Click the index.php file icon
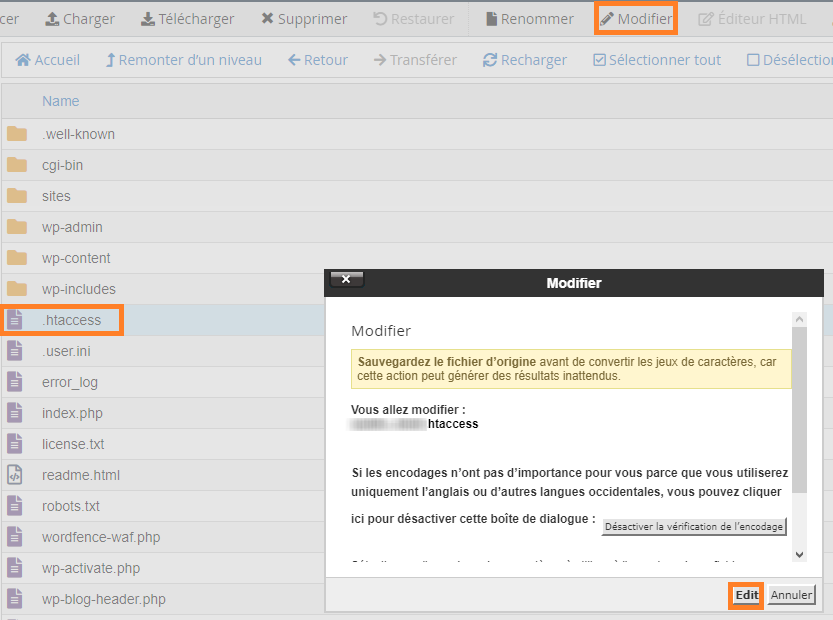This screenshot has width=833, height=620. tap(15, 413)
